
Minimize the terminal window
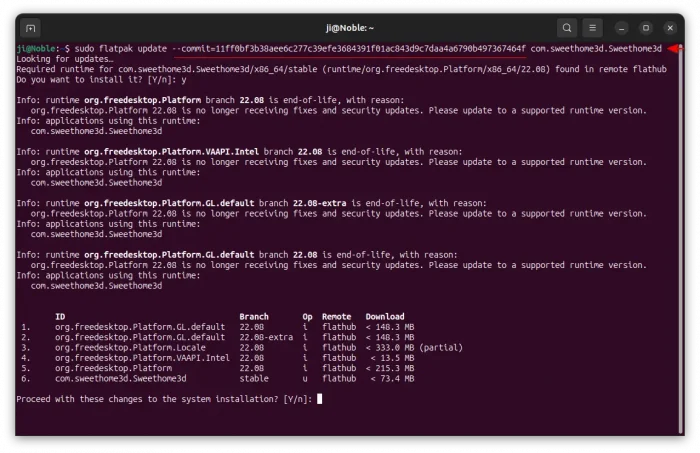[x=621, y=28]
